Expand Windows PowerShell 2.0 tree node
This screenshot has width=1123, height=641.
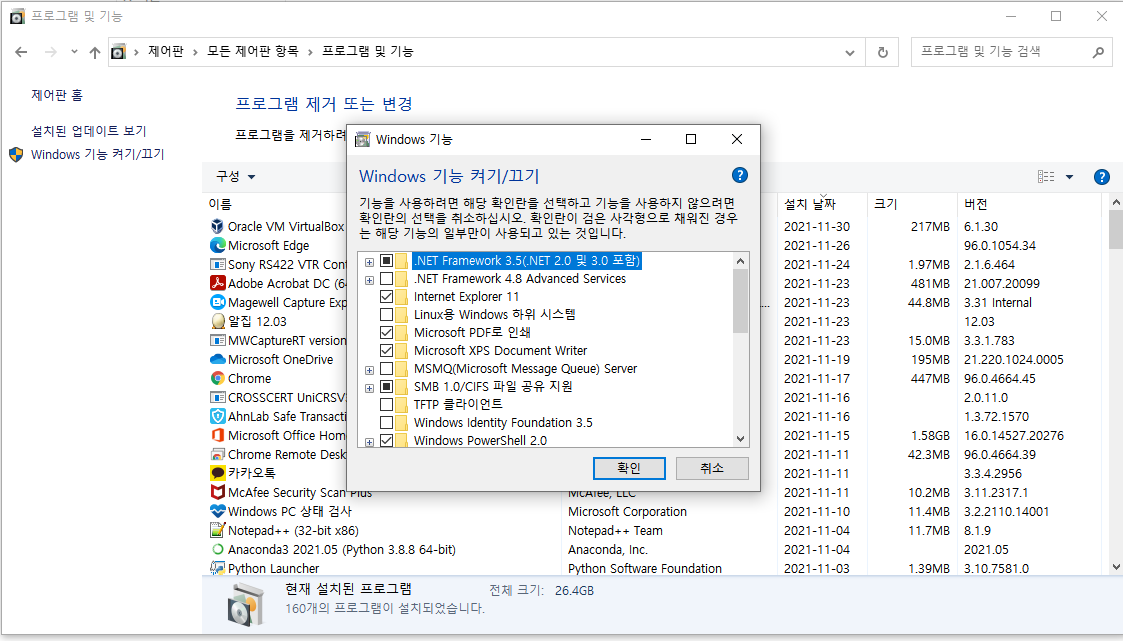click(x=369, y=442)
